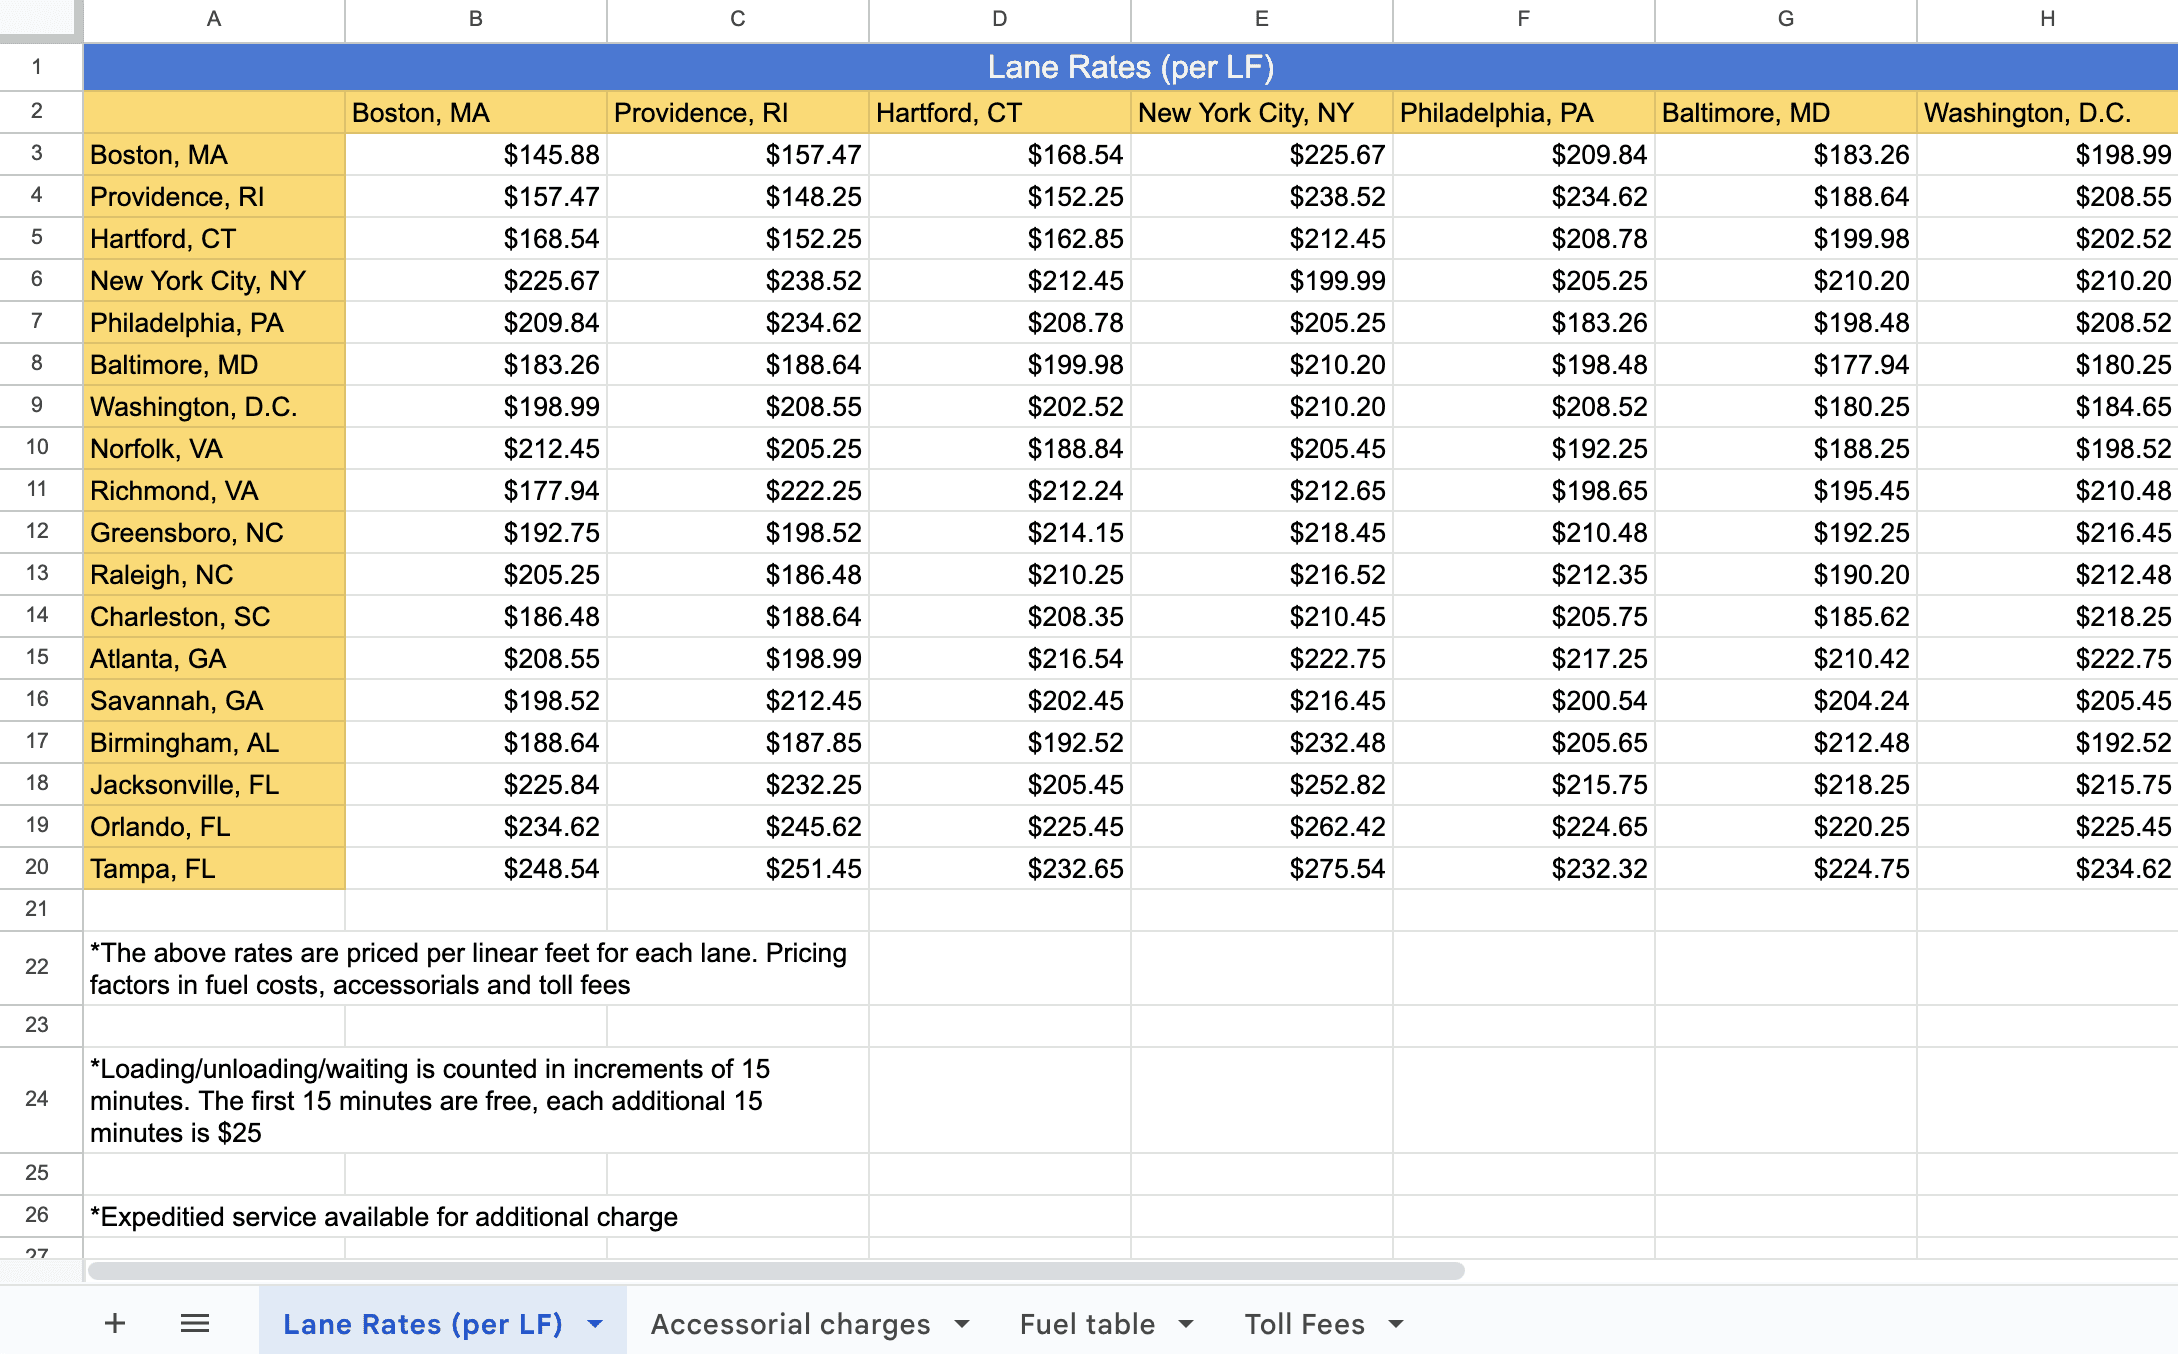
Task: Open Toll Fees tab dropdown arrow
Action: [x=1397, y=1324]
